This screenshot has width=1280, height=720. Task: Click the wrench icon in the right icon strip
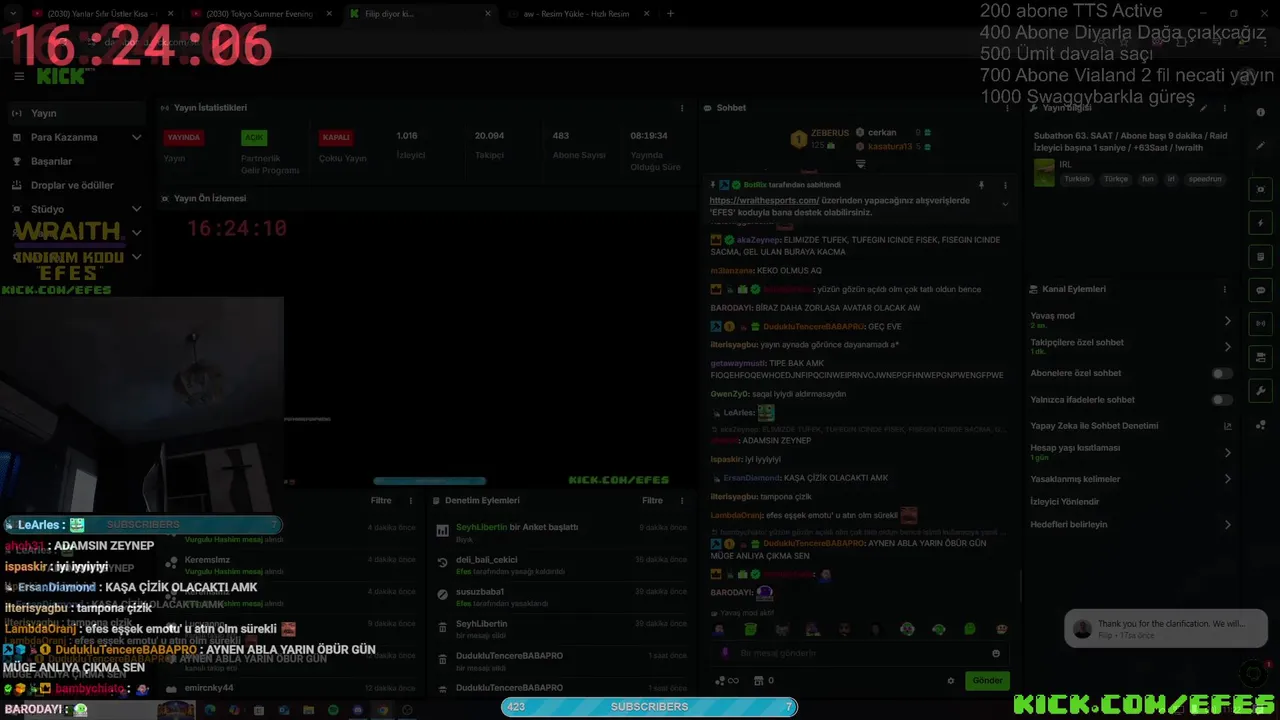[1261, 391]
